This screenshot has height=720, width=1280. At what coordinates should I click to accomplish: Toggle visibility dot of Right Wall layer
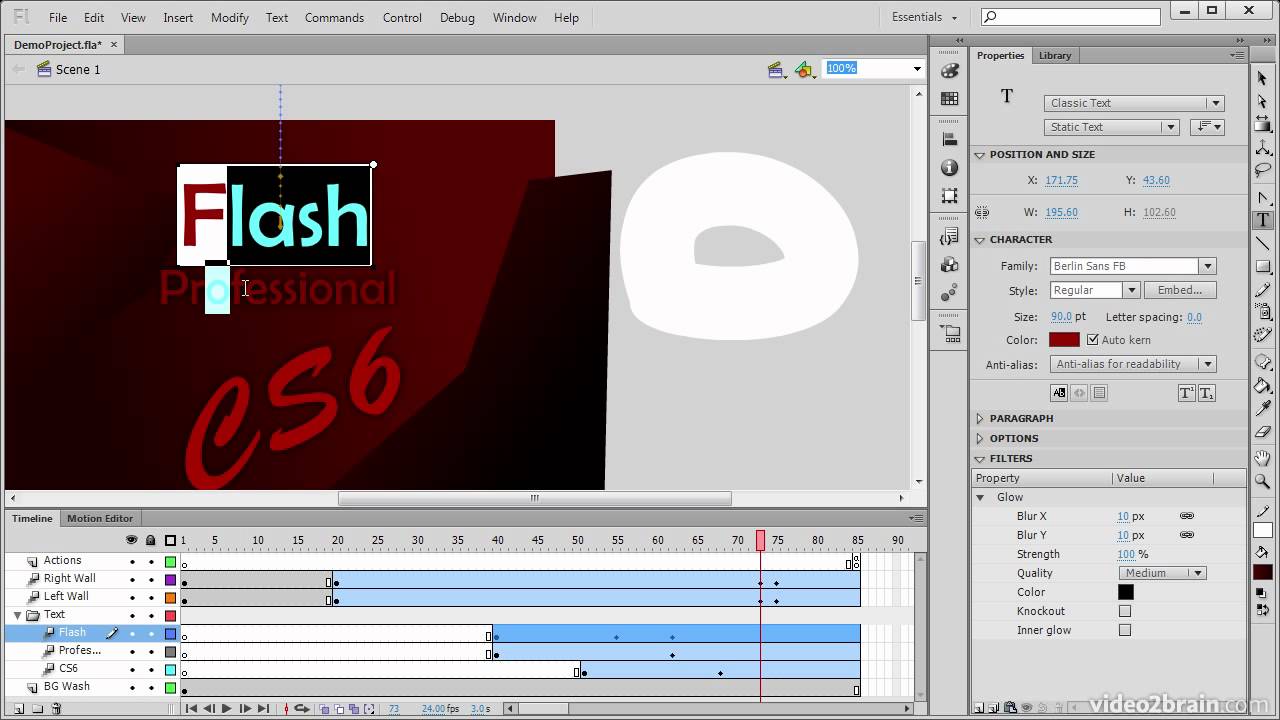click(132, 579)
